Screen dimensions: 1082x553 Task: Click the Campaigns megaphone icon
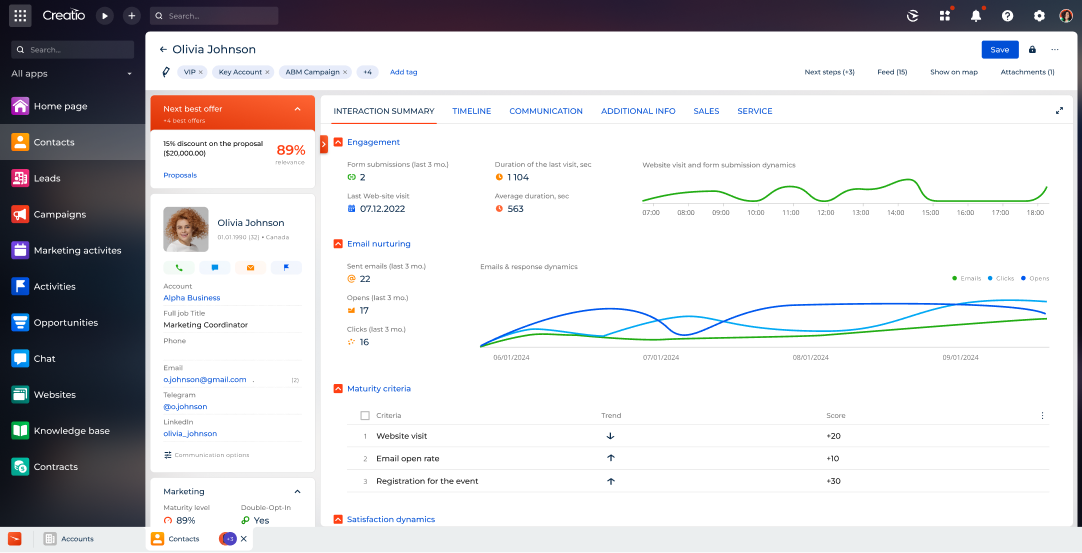pyautogui.click(x=20, y=214)
